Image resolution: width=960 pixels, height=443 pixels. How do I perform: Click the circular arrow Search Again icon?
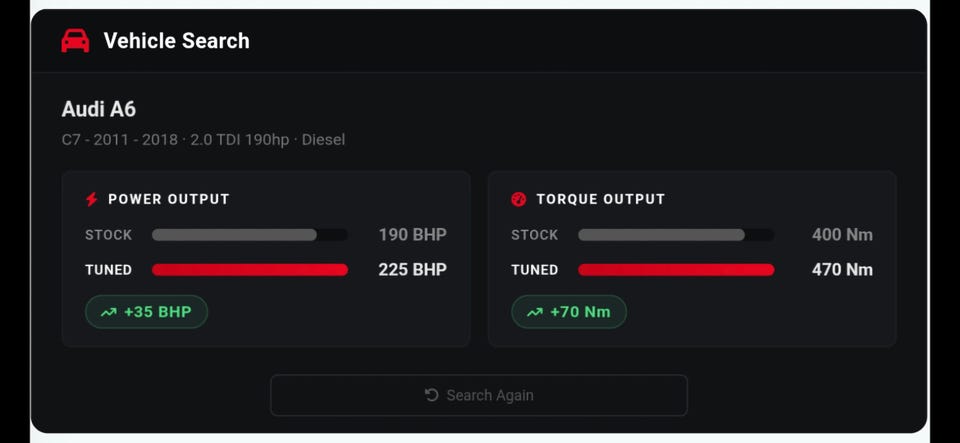click(x=432, y=395)
